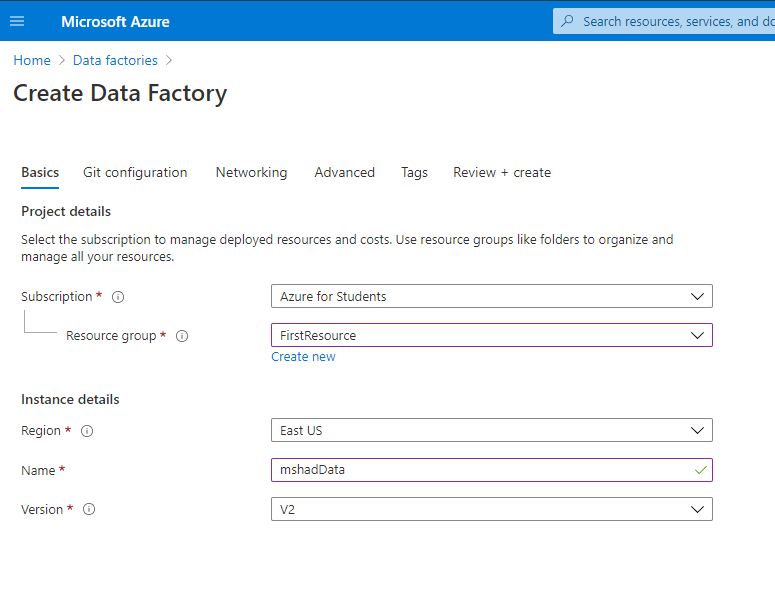The height and width of the screenshot is (610, 775).
Task: Click the Subscription info icon
Action: coord(118,297)
